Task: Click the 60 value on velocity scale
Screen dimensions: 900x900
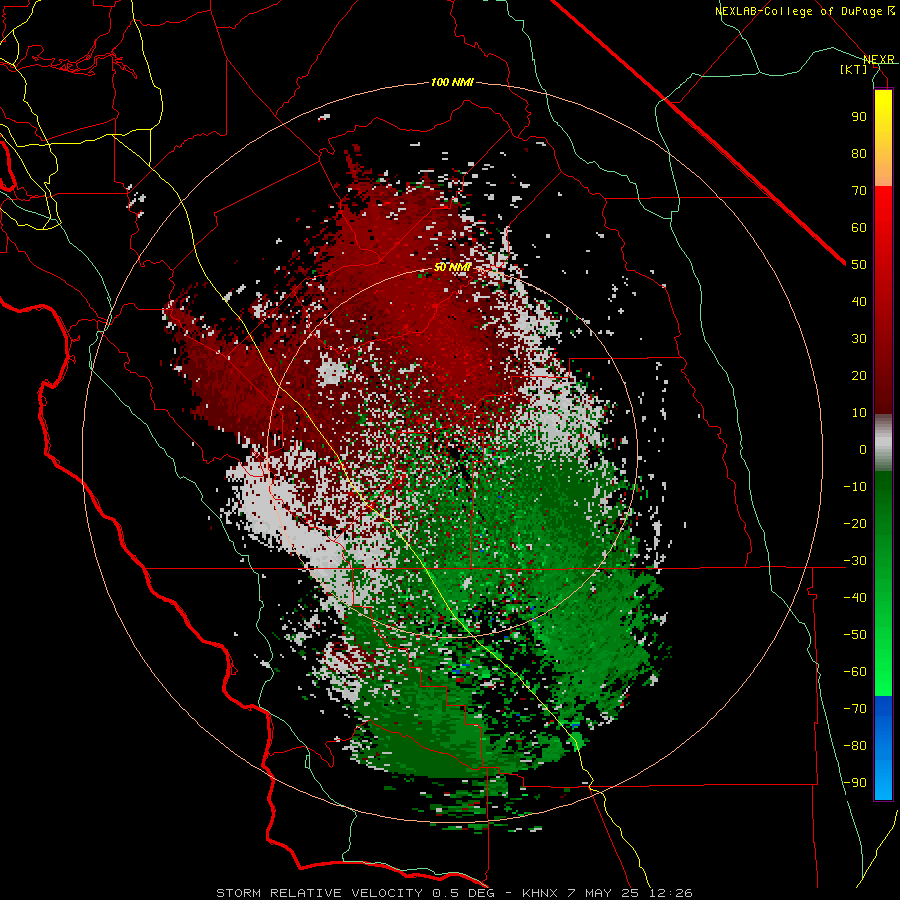Action: [x=859, y=227]
